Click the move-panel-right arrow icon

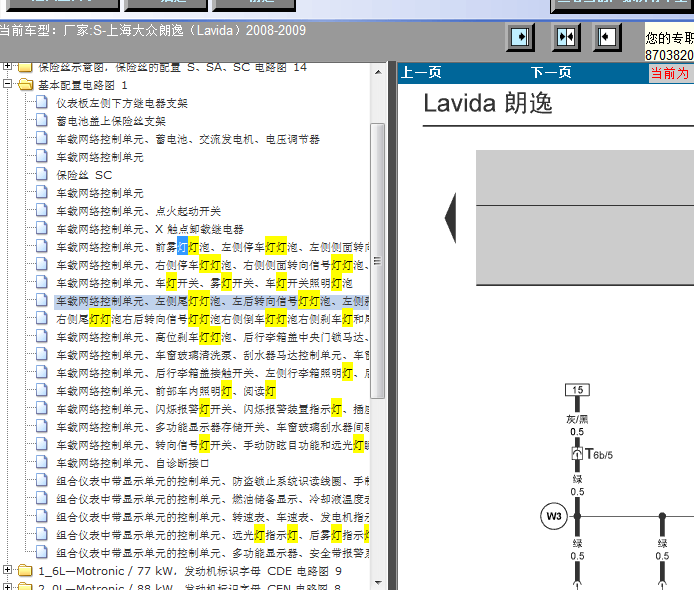coord(520,37)
